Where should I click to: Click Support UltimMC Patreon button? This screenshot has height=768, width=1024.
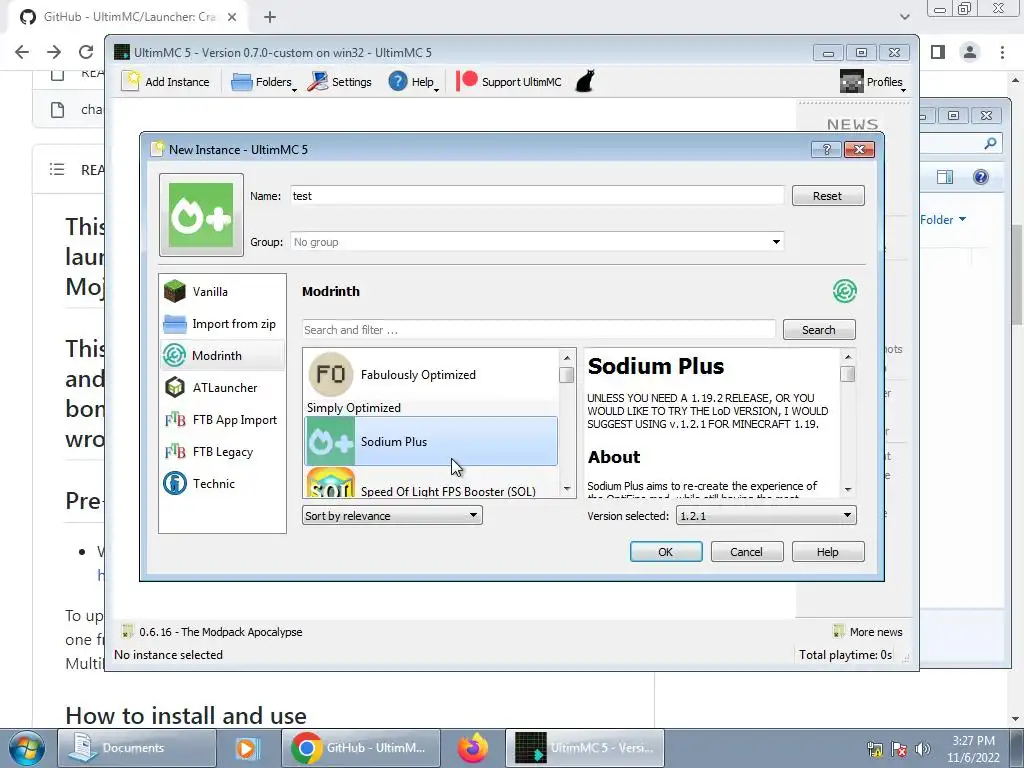click(509, 82)
